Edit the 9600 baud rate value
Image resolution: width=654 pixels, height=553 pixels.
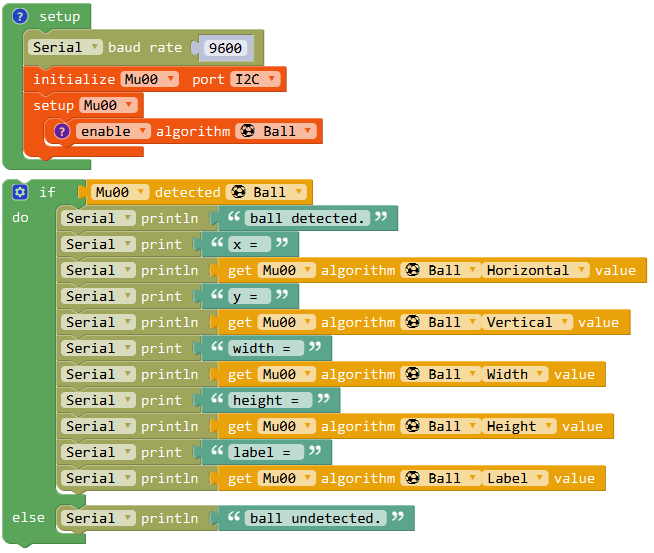[x=225, y=48]
